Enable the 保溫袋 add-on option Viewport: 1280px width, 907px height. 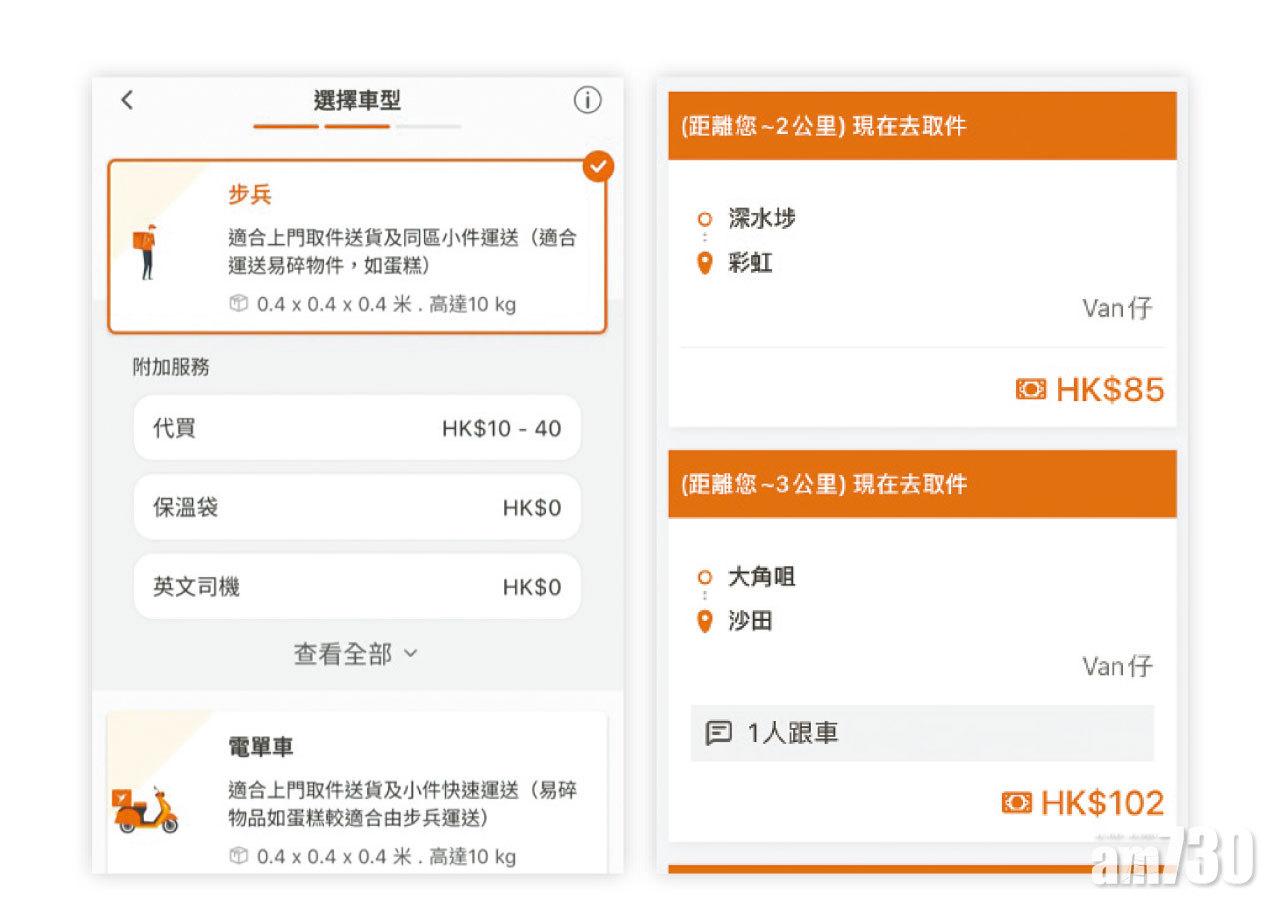pyautogui.click(x=357, y=508)
